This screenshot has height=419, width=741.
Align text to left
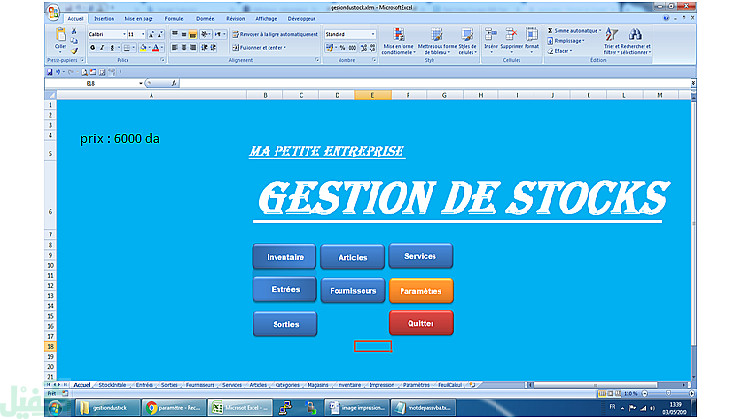(x=175, y=48)
